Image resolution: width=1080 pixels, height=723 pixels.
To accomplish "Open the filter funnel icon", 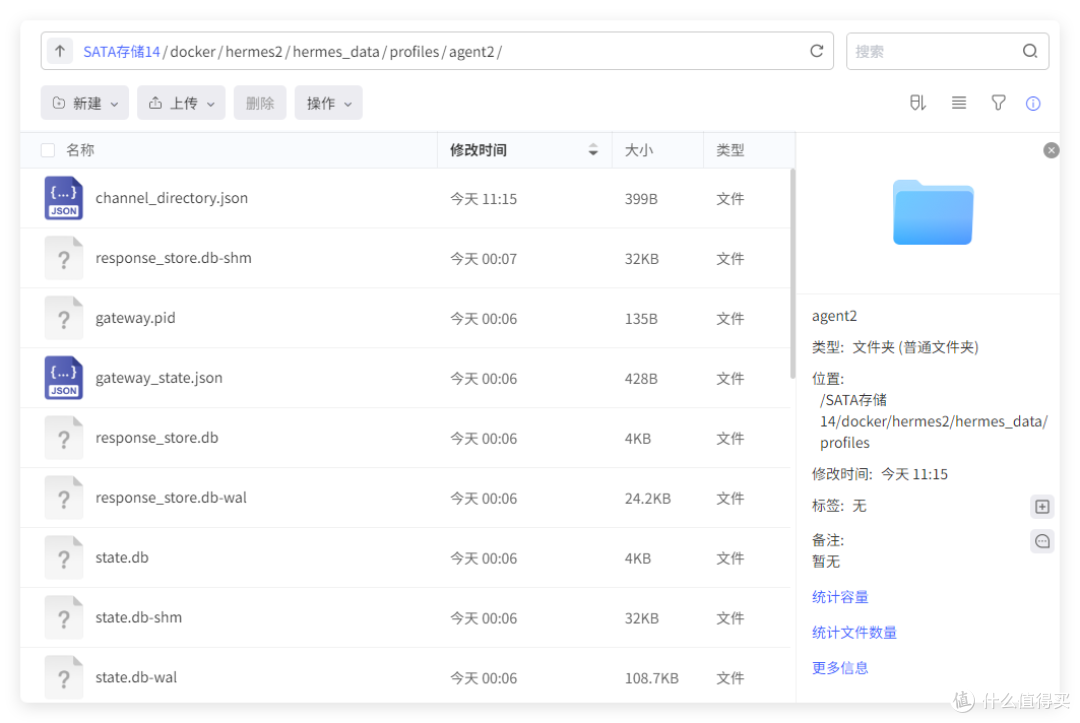I will 998,103.
